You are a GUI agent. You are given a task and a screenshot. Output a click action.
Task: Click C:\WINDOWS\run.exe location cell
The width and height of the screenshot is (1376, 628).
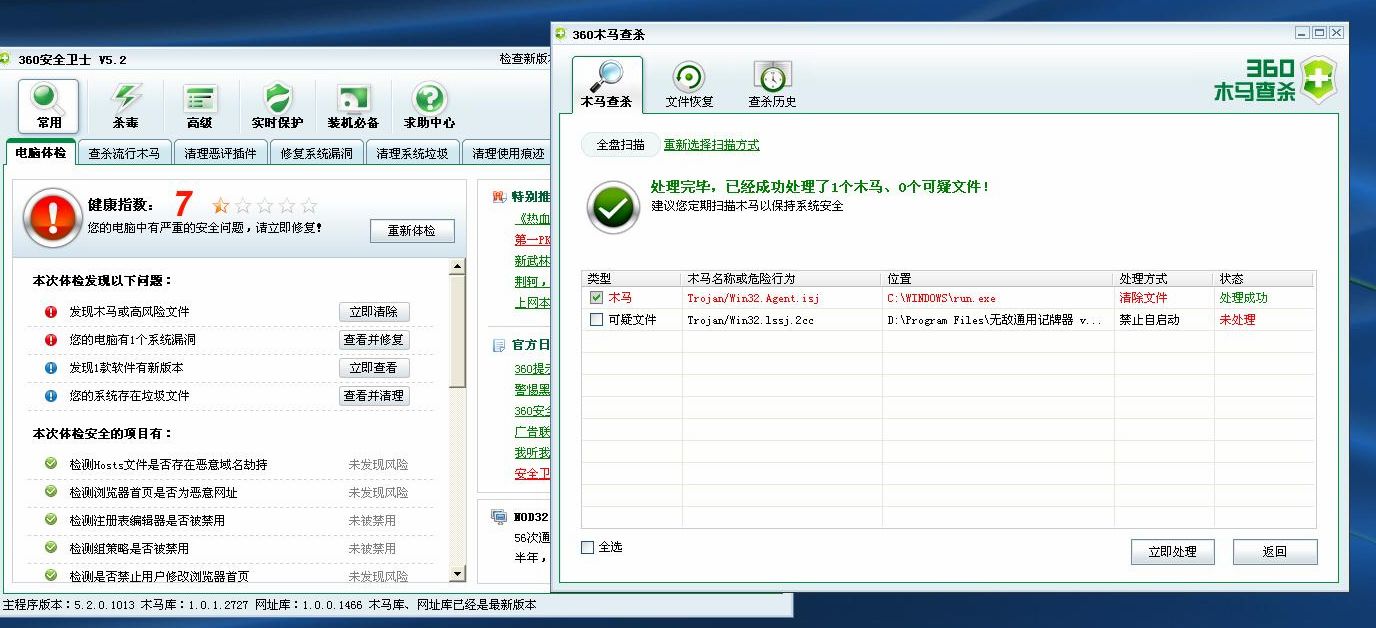[941, 298]
